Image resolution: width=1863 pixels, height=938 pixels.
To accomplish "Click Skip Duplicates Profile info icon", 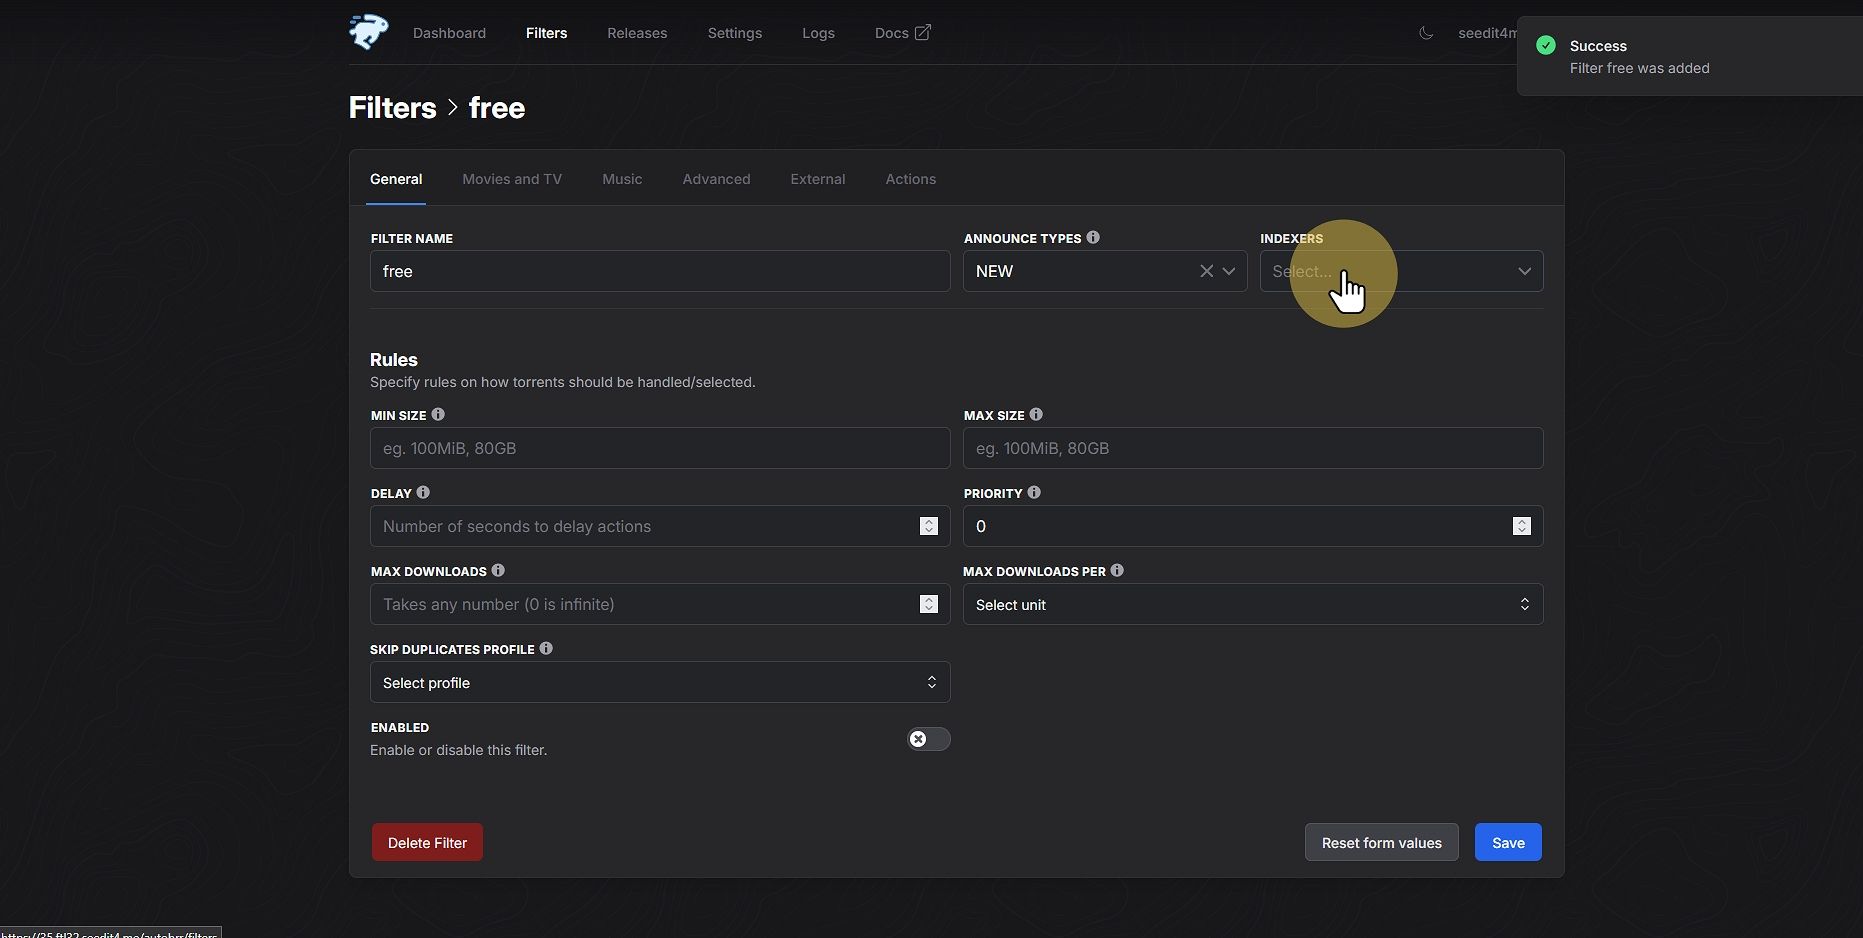I will [546, 649].
